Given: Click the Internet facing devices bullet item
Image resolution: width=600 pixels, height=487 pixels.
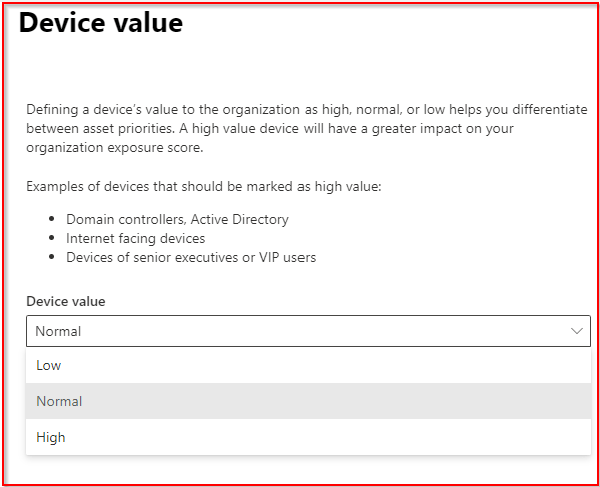Looking at the screenshot, I should (x=135, y=238).
